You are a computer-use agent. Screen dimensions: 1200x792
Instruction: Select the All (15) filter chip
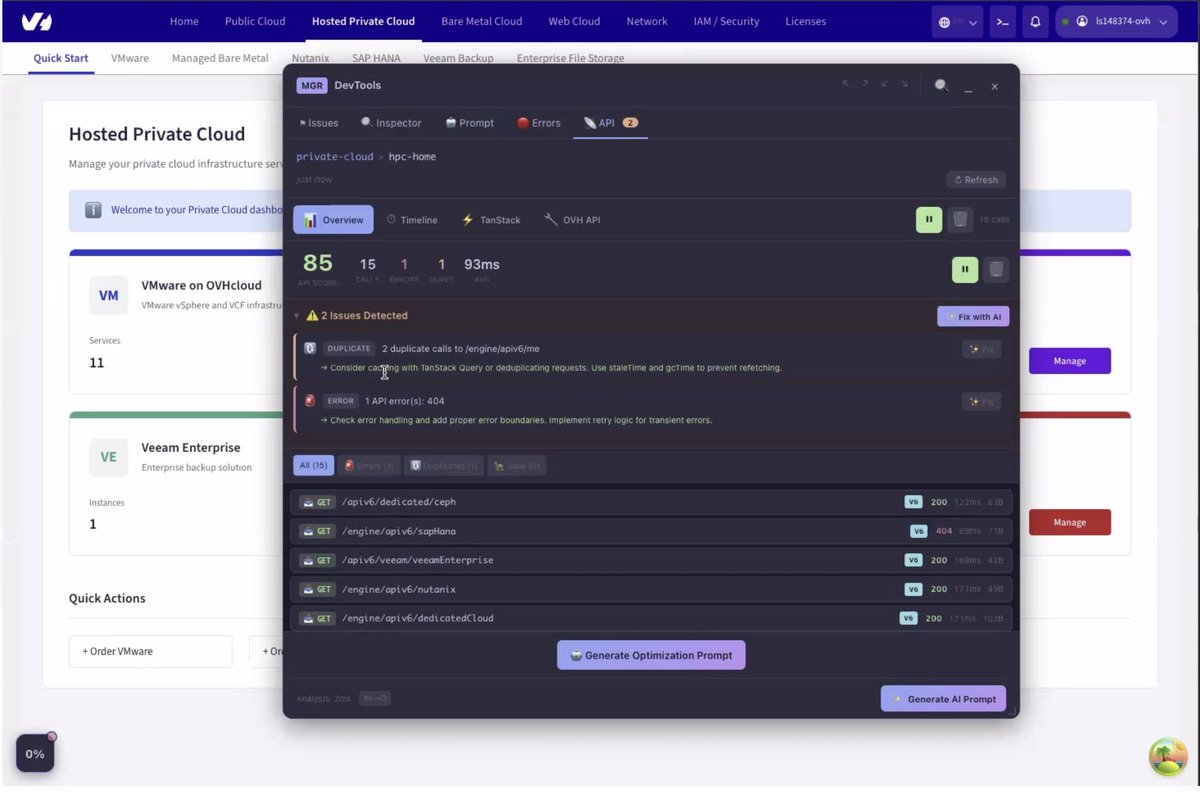313,466
